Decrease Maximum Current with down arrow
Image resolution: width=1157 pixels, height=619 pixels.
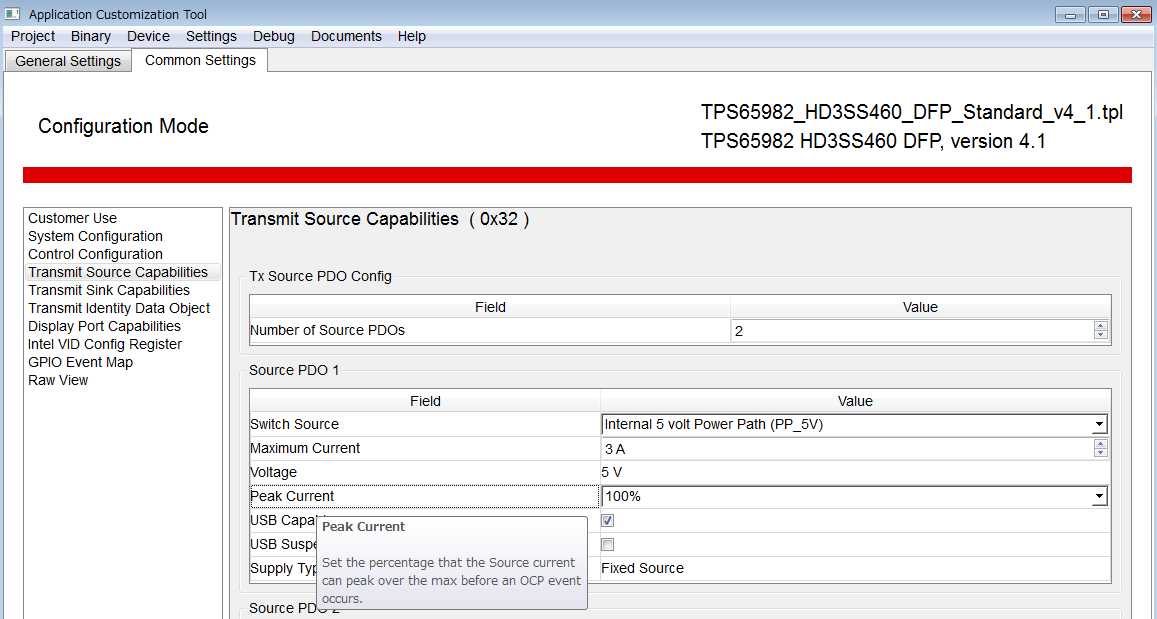(1101, 453)
